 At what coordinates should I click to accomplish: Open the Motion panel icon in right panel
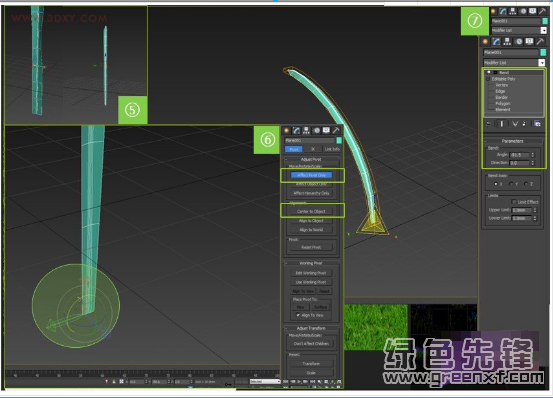point(519,42)
